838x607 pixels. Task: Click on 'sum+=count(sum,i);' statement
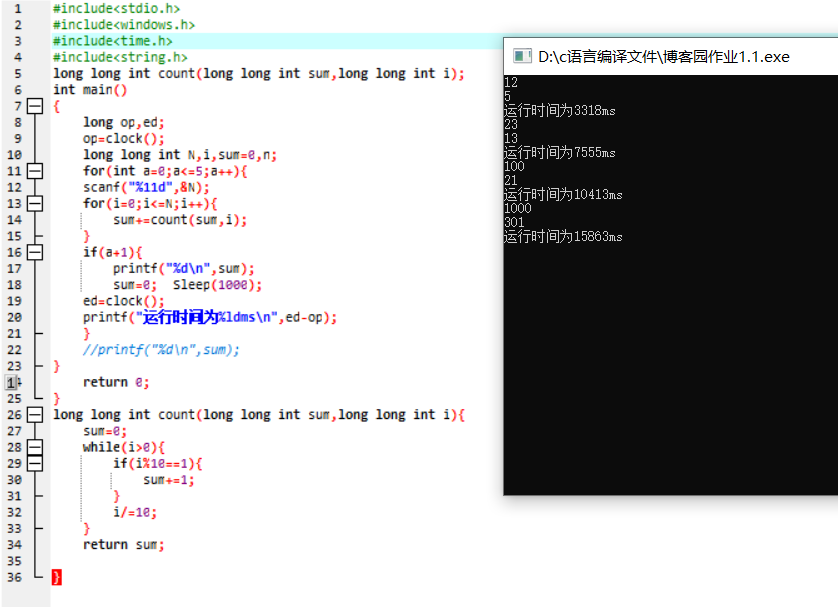tap(180, 220)
